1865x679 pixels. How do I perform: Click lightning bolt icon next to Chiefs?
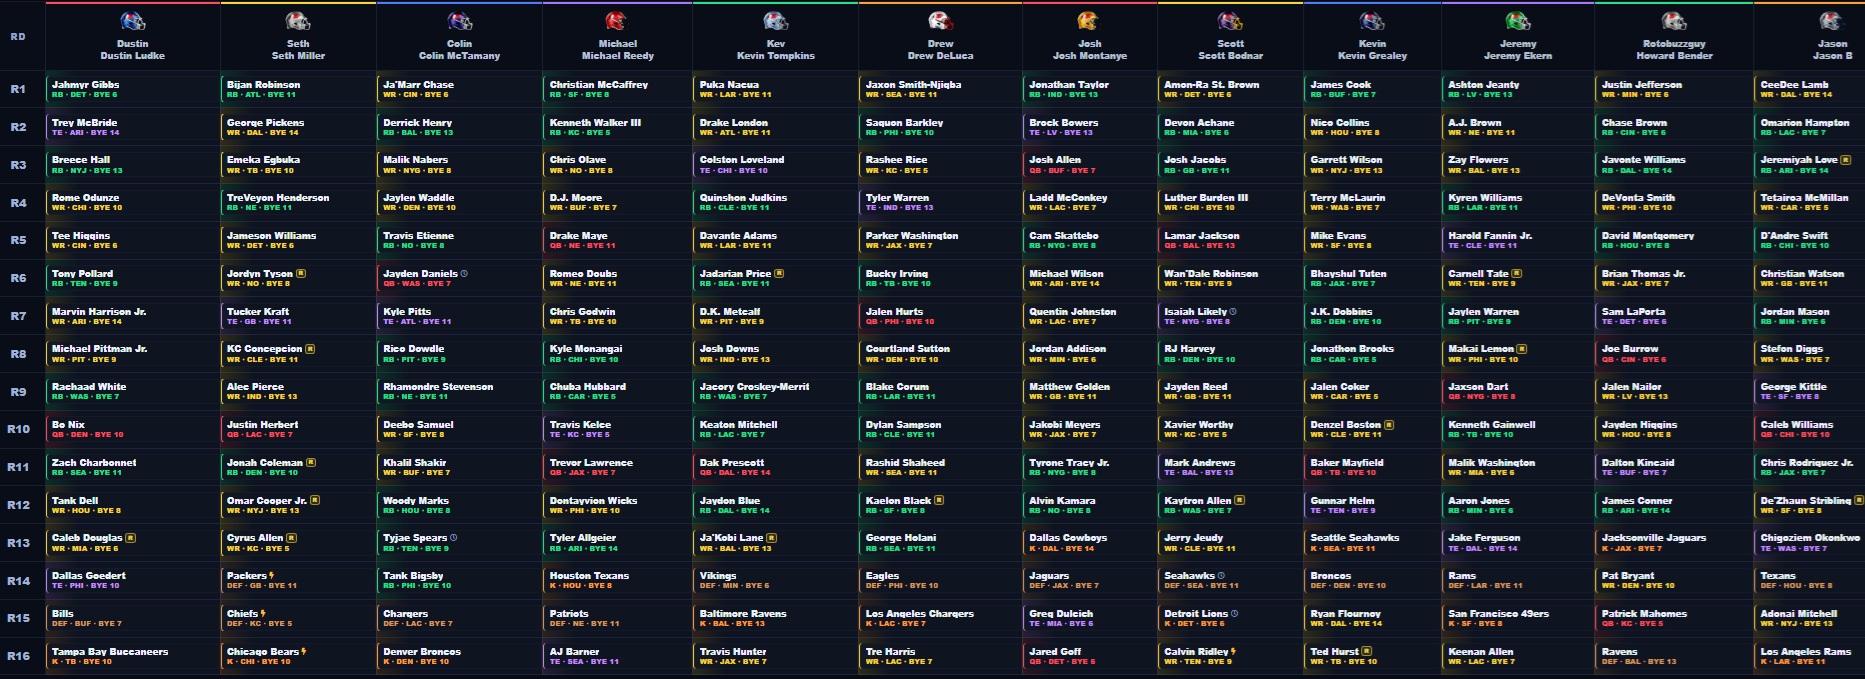[x=263, y=614]
